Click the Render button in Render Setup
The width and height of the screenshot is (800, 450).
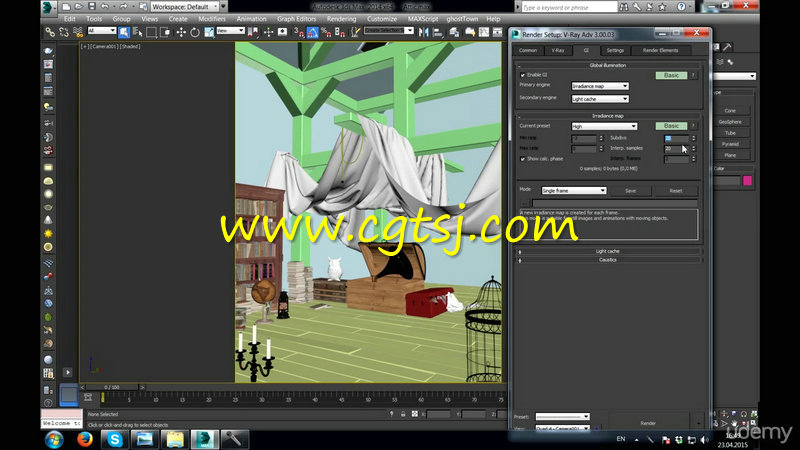click(x=648, y=423)
